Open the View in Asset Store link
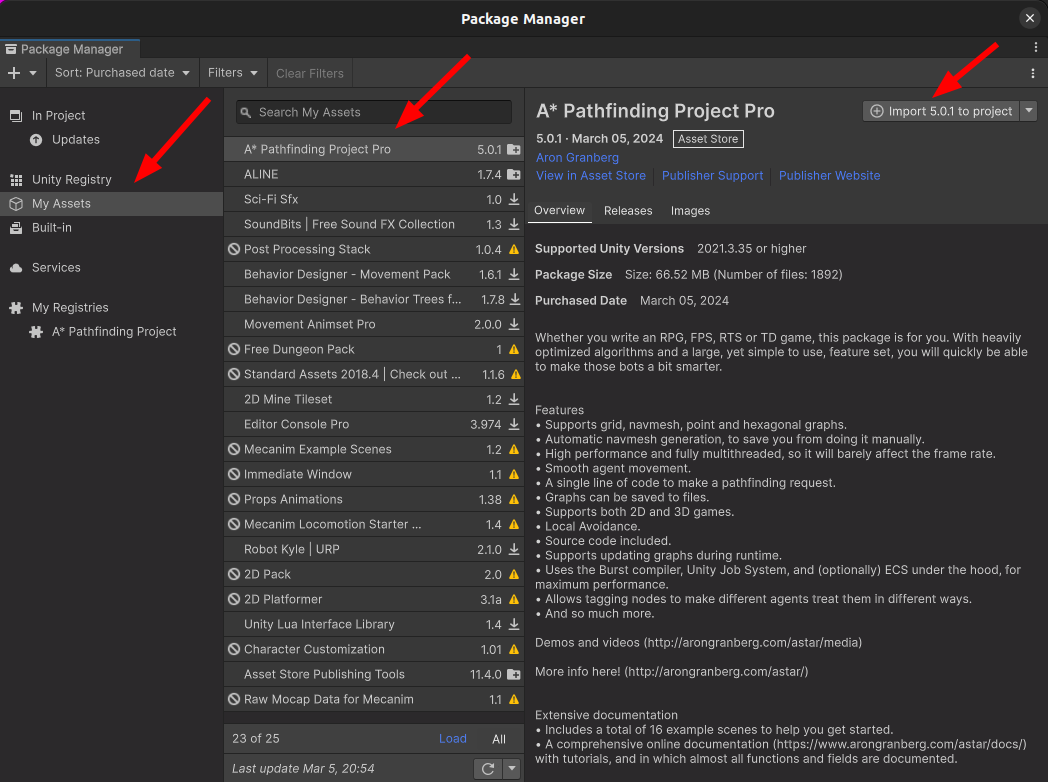This screenshot has height=782, width=1048. [591, 176]
